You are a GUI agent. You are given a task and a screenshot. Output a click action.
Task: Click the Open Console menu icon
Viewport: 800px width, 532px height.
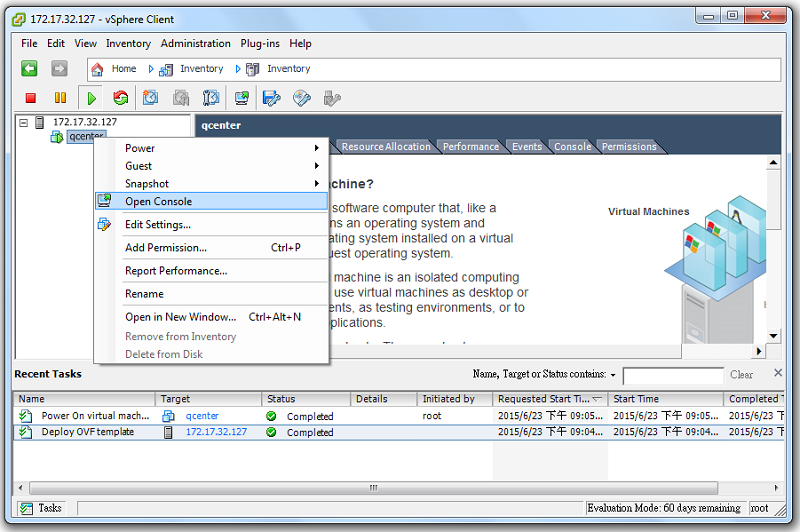[x=105, y=200]
